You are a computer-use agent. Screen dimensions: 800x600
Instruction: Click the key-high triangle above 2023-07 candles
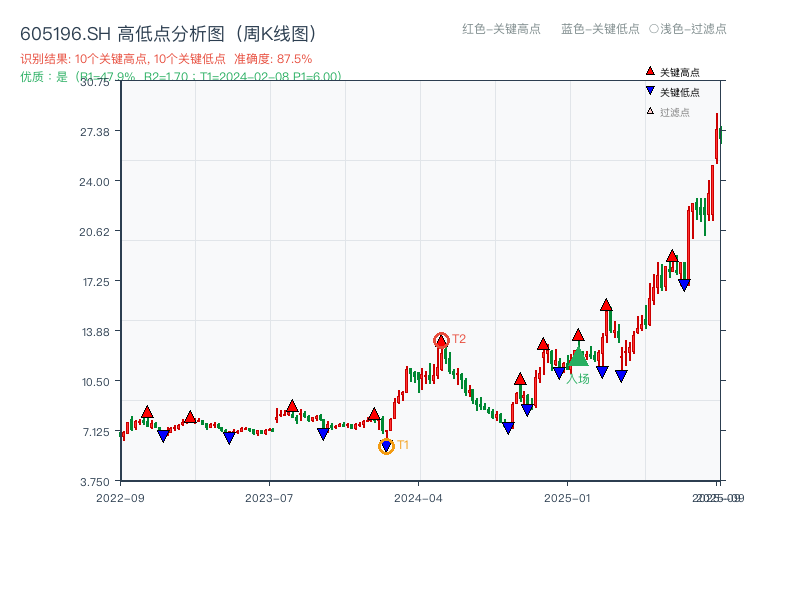coord(292,406)
